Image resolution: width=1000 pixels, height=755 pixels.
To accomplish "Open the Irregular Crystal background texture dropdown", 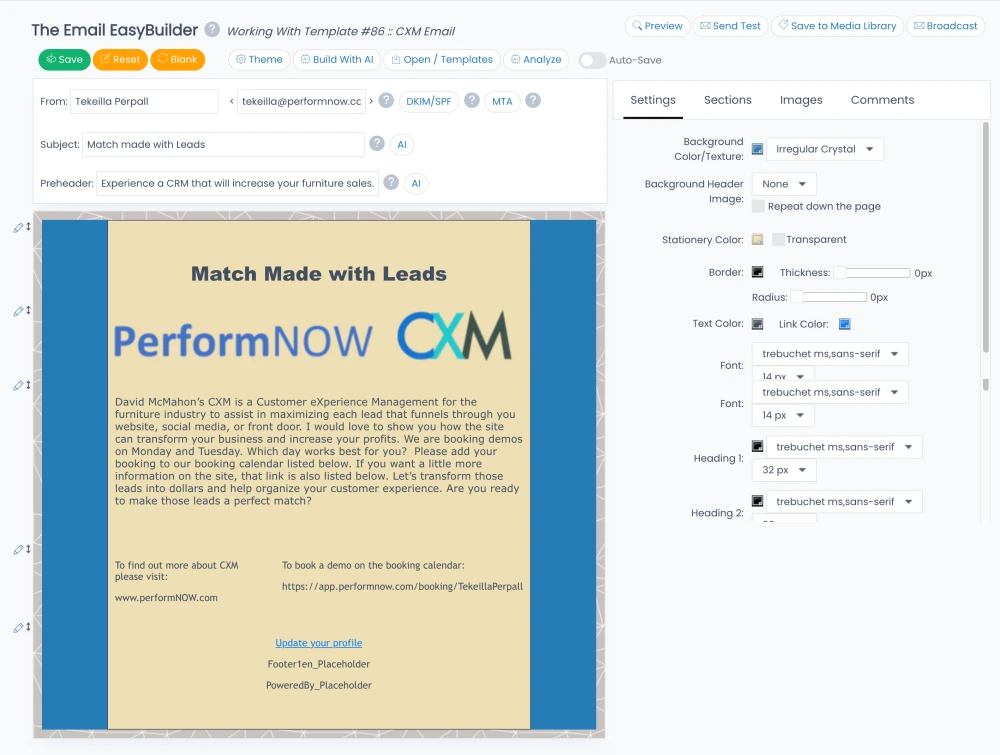I will (x=825, y=150).
